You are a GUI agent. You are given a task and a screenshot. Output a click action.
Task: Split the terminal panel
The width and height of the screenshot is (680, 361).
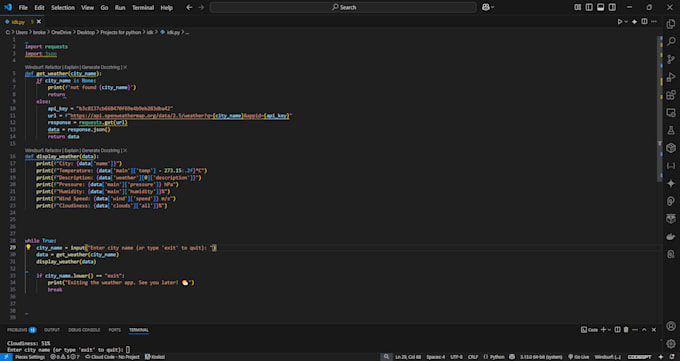[x=618, y=330]
